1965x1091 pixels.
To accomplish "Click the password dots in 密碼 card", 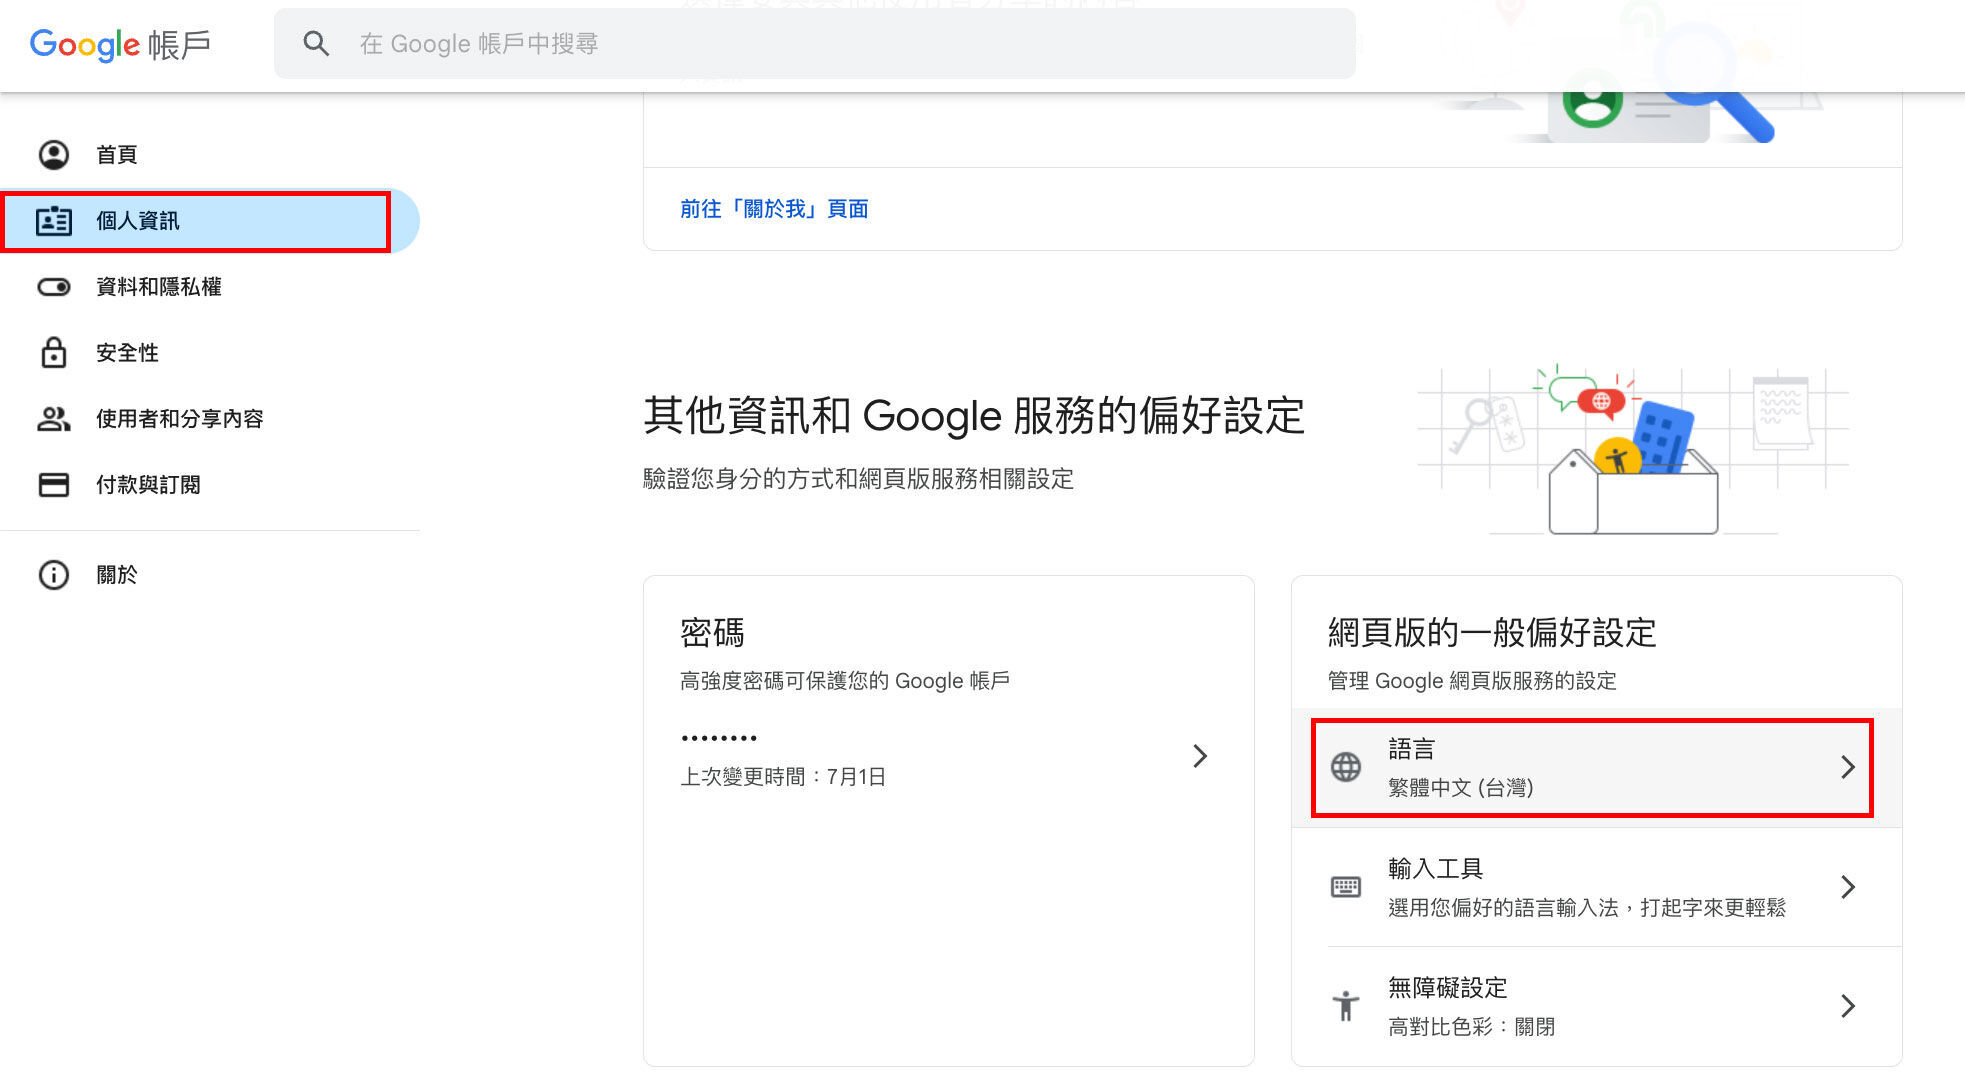I will point(719,738).
